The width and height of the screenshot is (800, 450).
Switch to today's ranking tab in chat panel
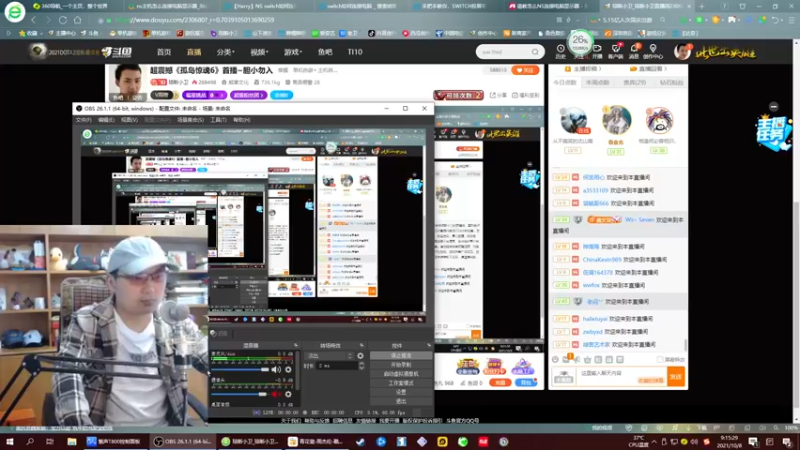pos(565,82)
